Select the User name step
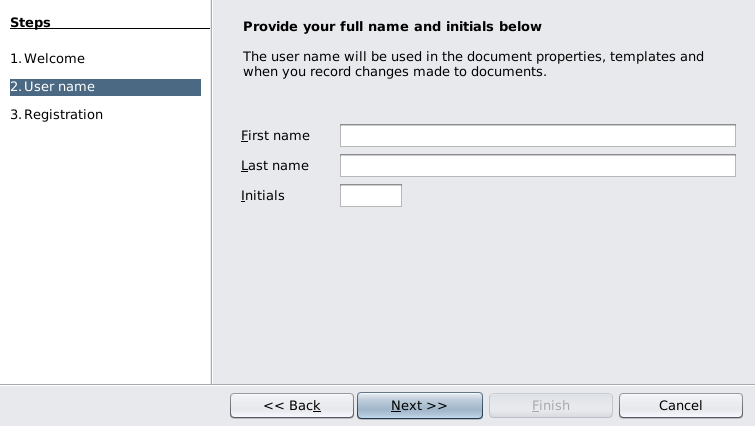The height and width of the screenshot is (426, 755). coord(59,87)
